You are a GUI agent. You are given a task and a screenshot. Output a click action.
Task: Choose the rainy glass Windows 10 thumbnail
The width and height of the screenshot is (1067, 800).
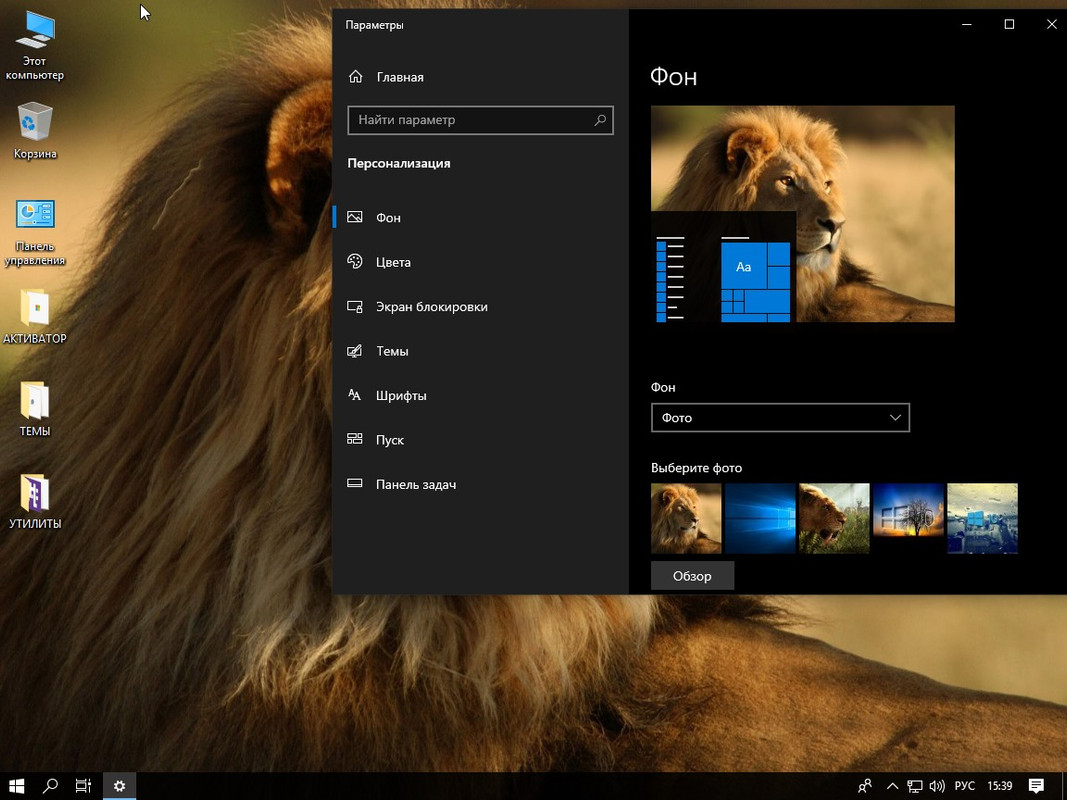point(983,518)
